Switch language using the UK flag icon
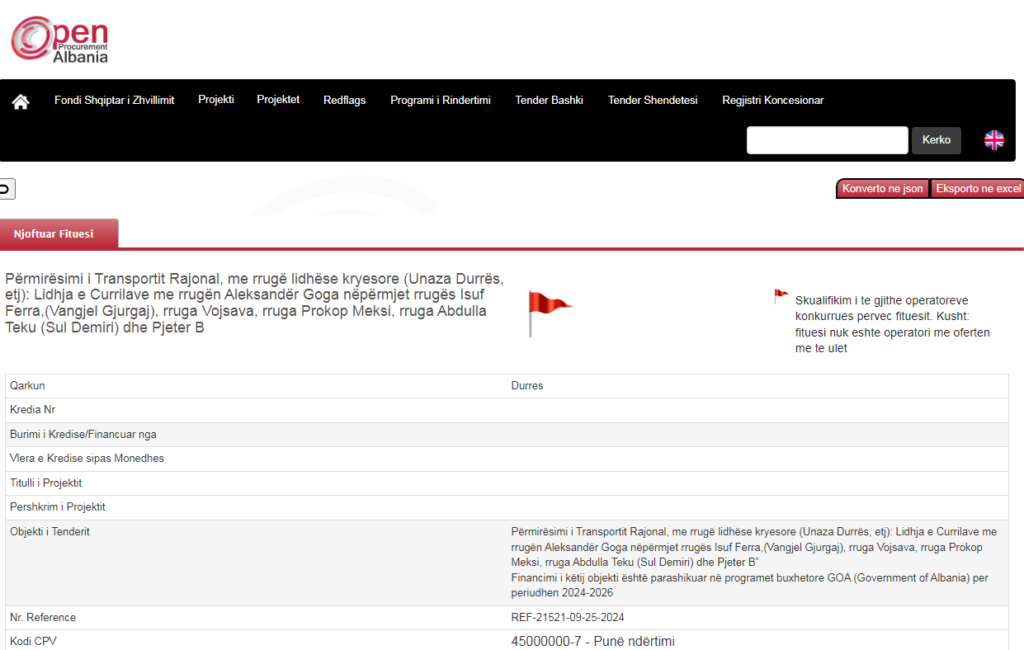This screenshot has width=1024, height=650. click(993, 140)
